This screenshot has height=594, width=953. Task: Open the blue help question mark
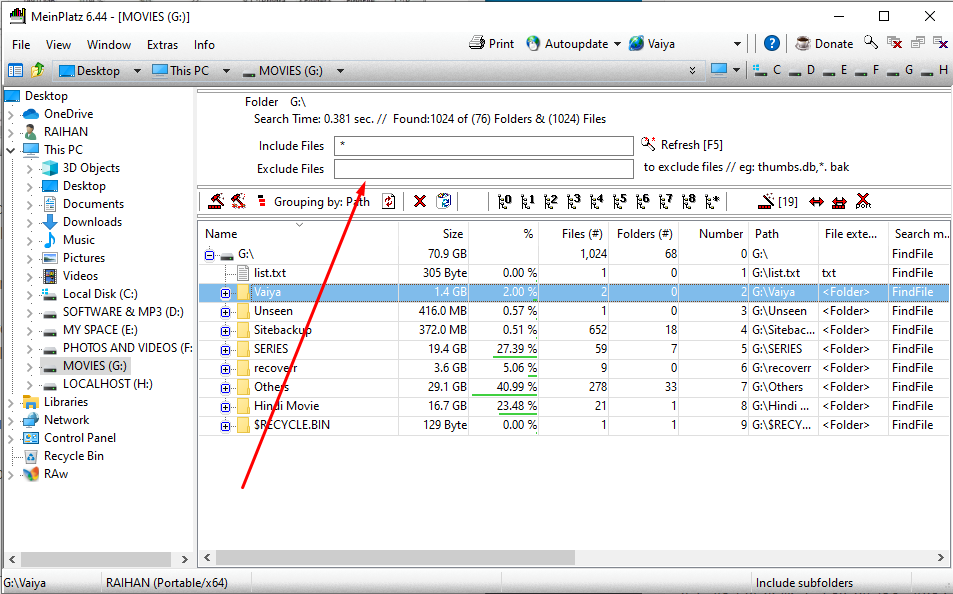coord(771,43)
